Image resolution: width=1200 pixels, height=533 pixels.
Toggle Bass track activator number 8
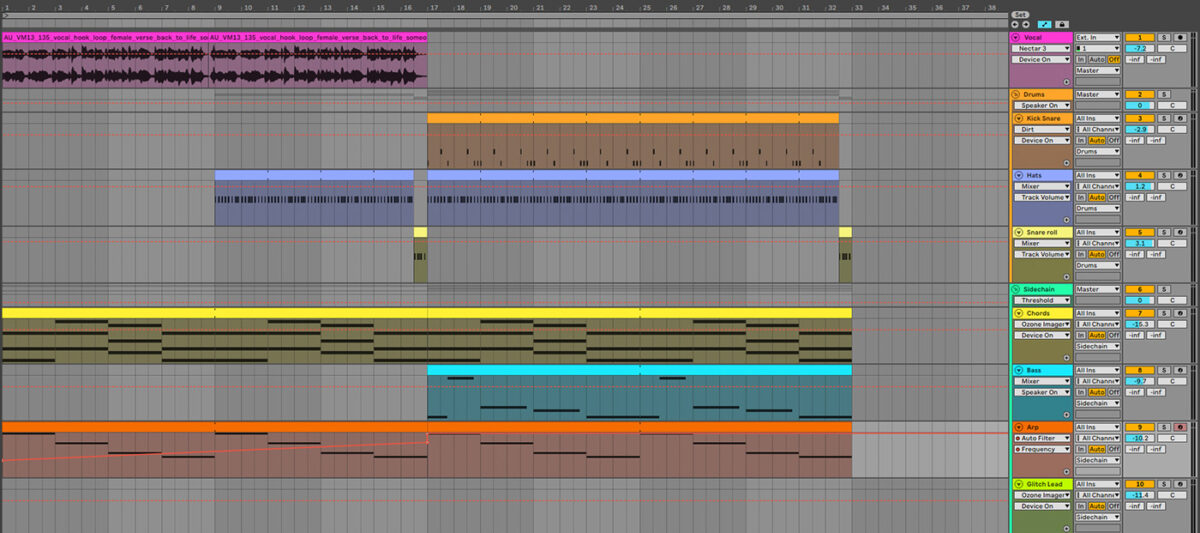coord(1139,370)
